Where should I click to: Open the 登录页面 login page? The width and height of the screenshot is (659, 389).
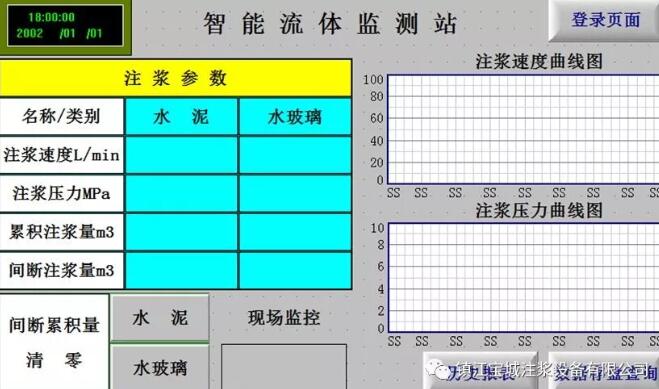[604, 20]
